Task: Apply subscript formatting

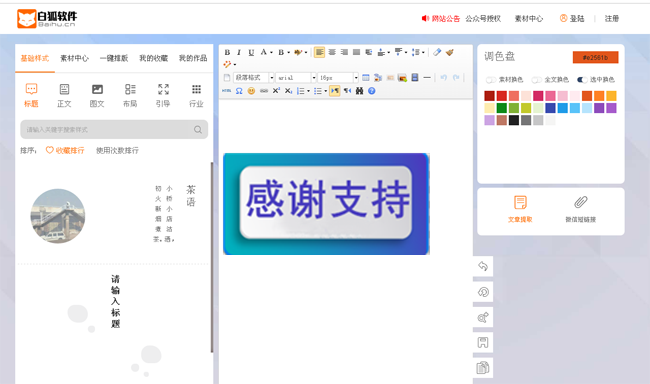Action: (288, 91)
